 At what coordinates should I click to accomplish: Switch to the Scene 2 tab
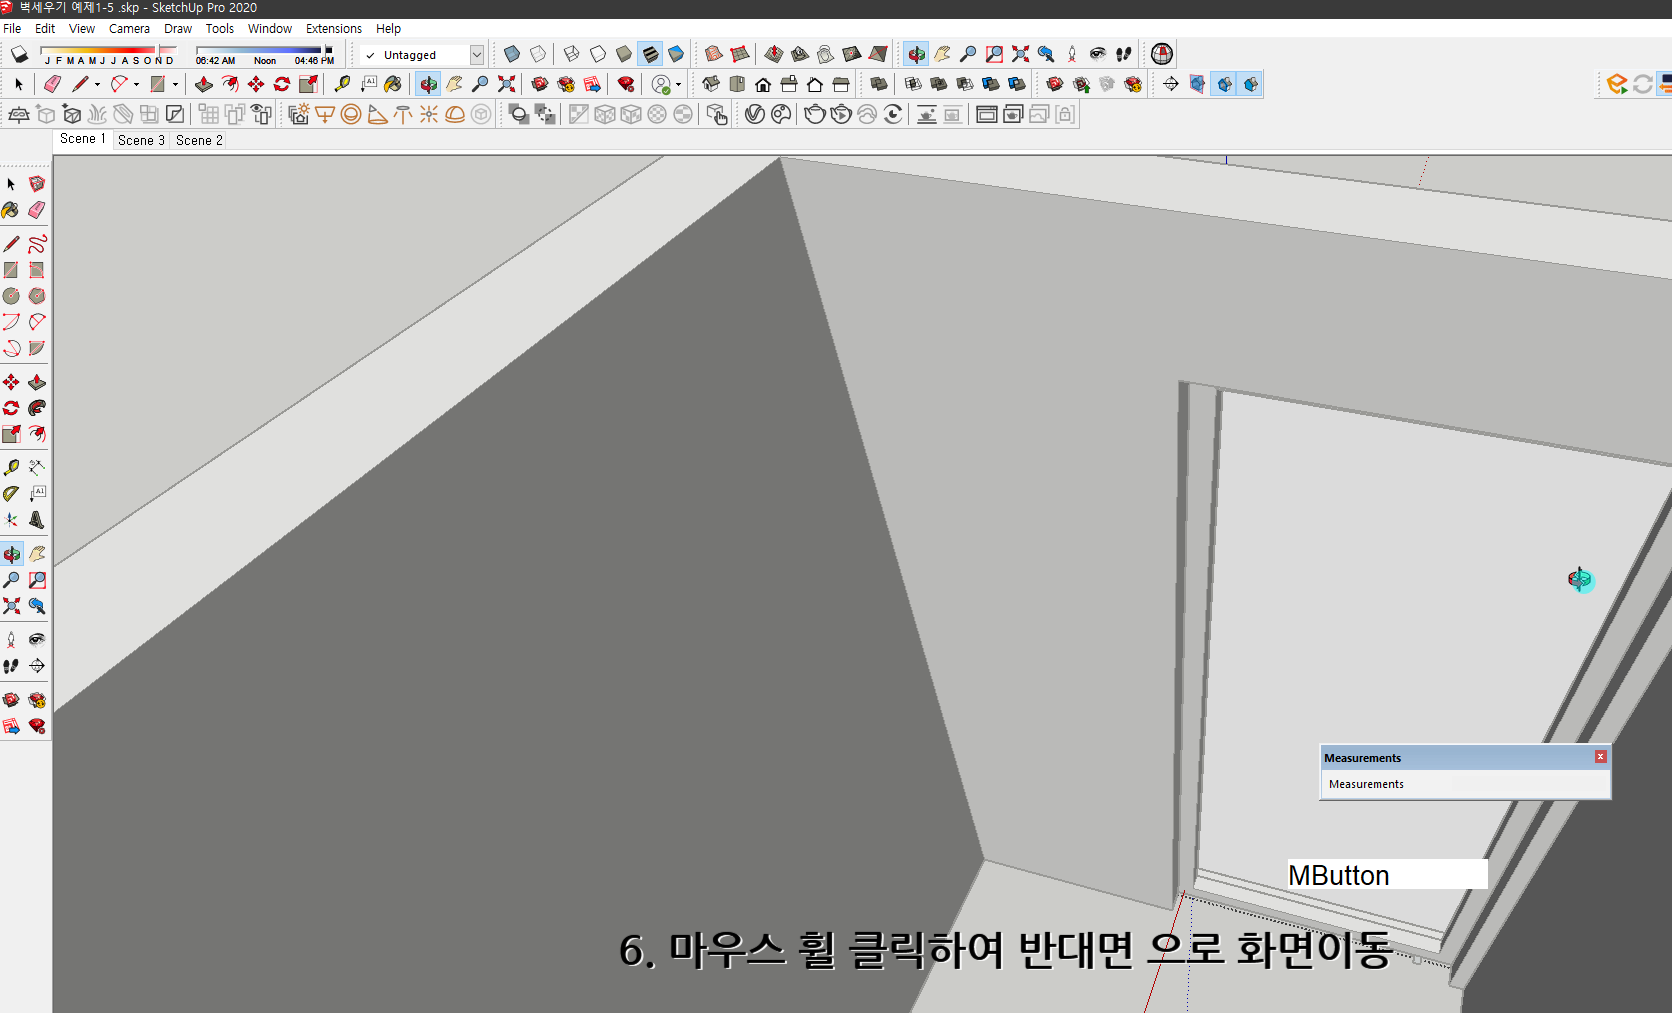click(x=198, y=140)
